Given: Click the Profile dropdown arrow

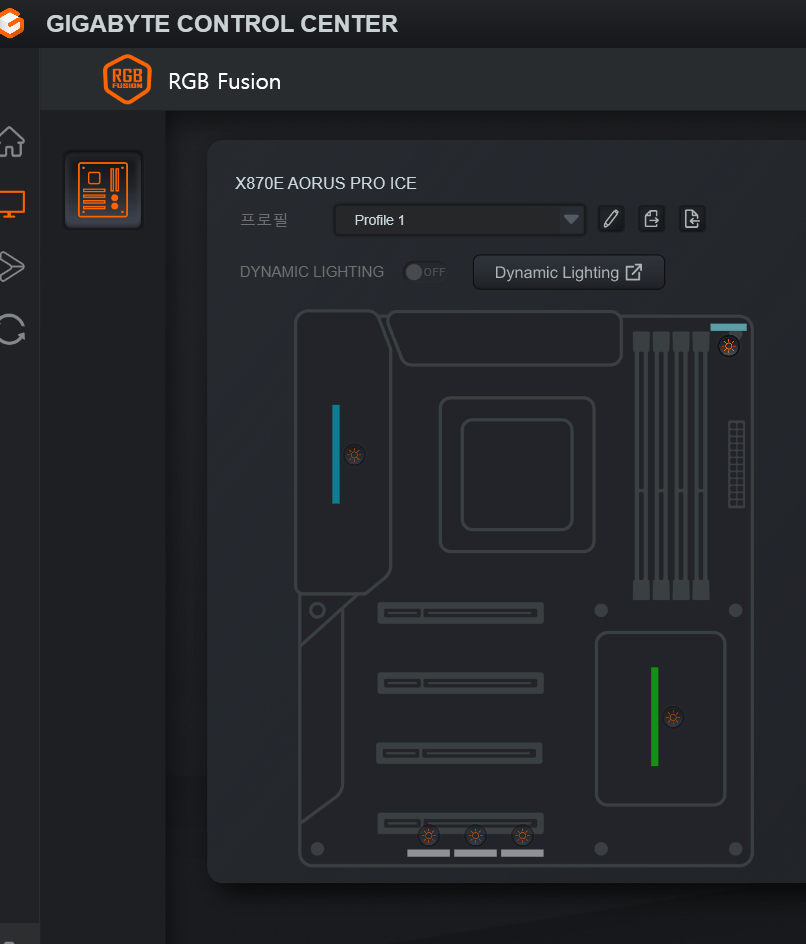Looking at the screenshot, I should pyautogui.click(x=571, y=219).
